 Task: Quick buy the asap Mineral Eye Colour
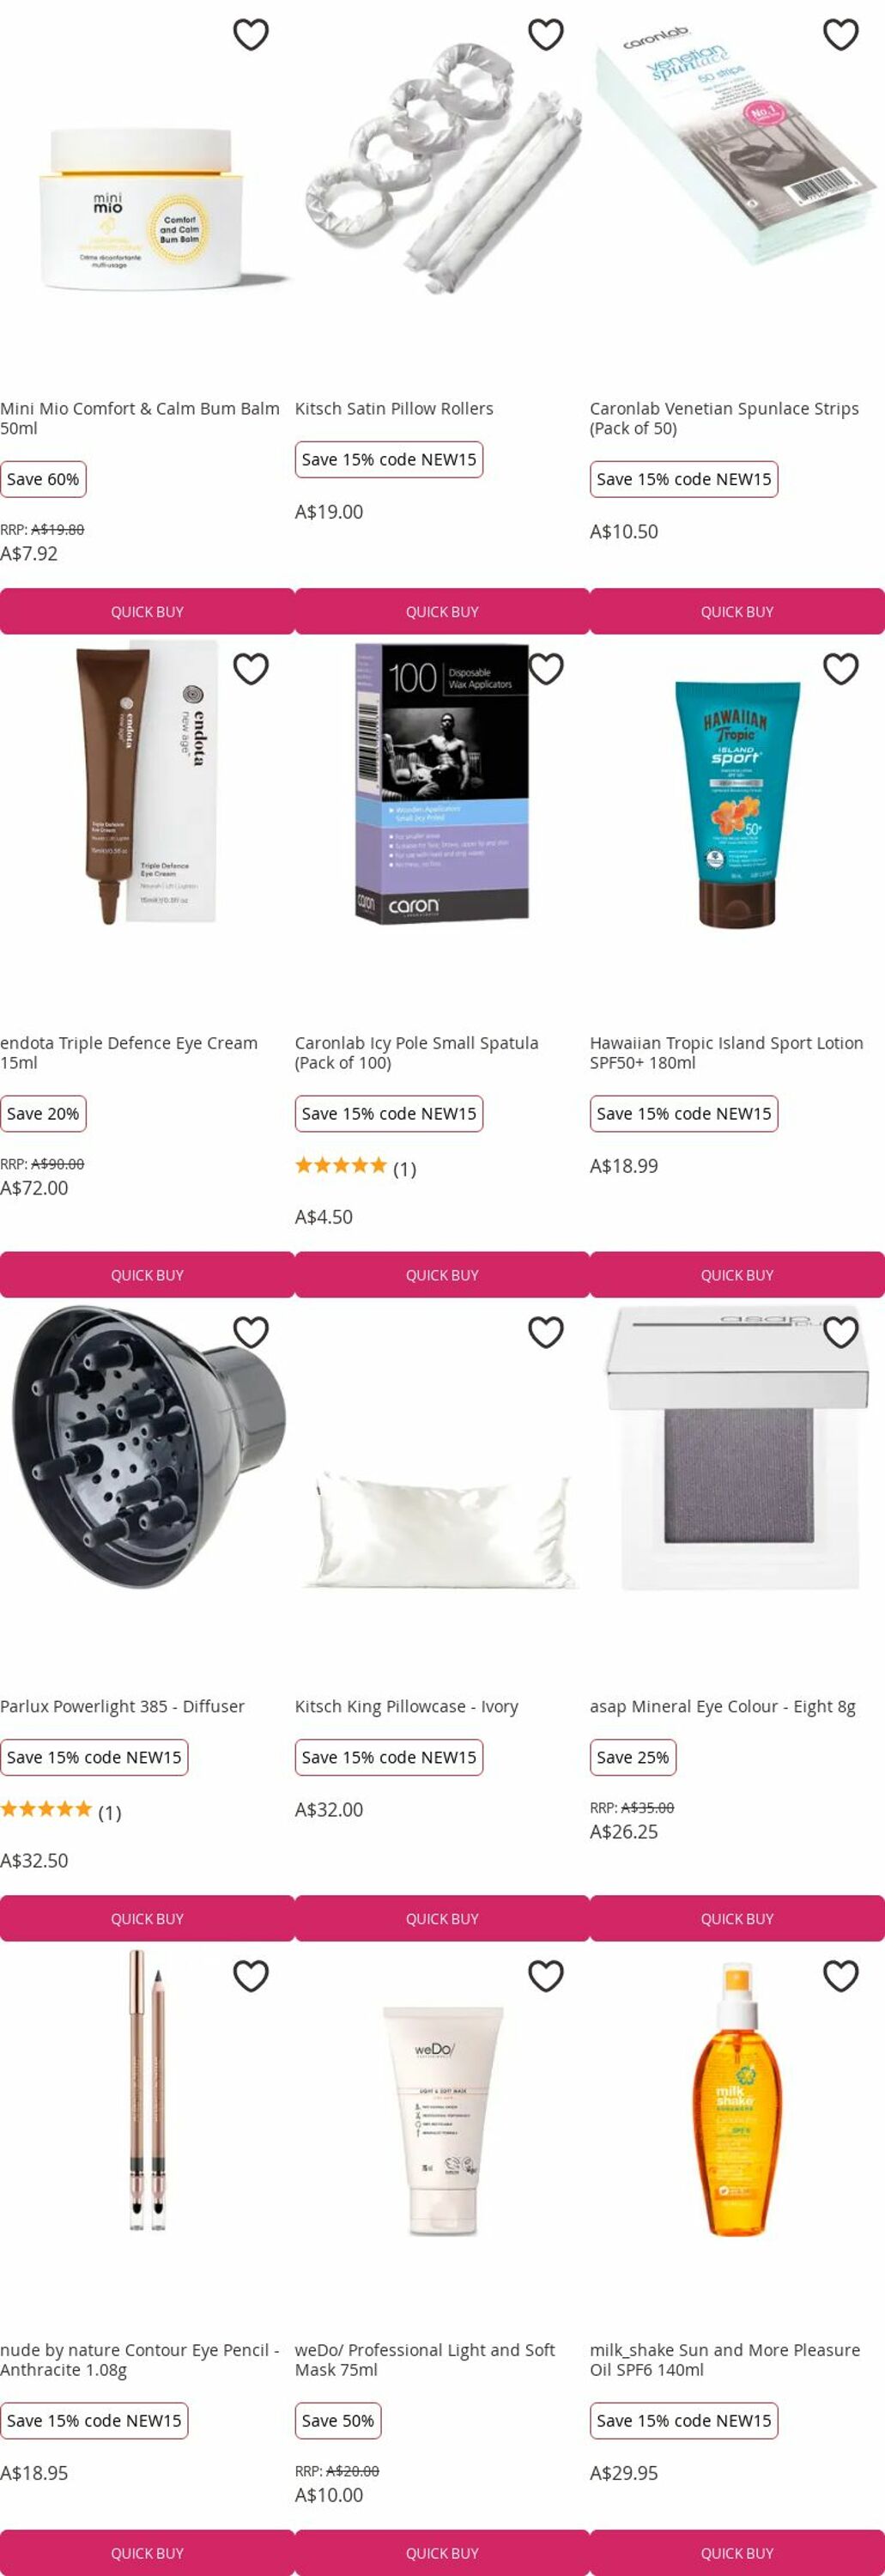pos(737,1918)
